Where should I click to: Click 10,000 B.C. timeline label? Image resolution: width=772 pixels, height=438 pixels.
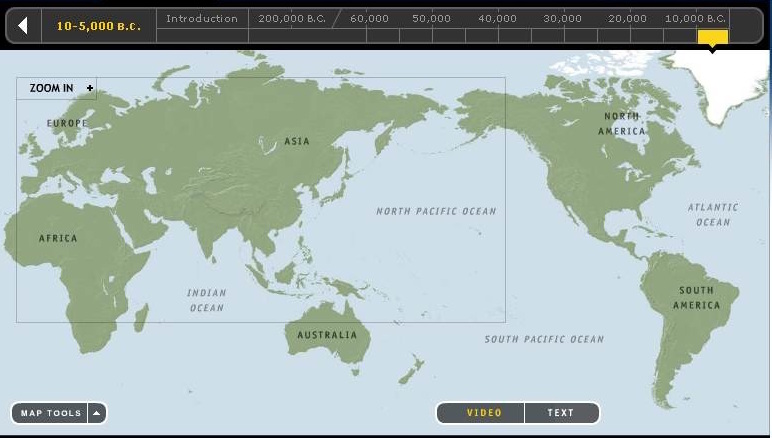click(x=695, y=18)
